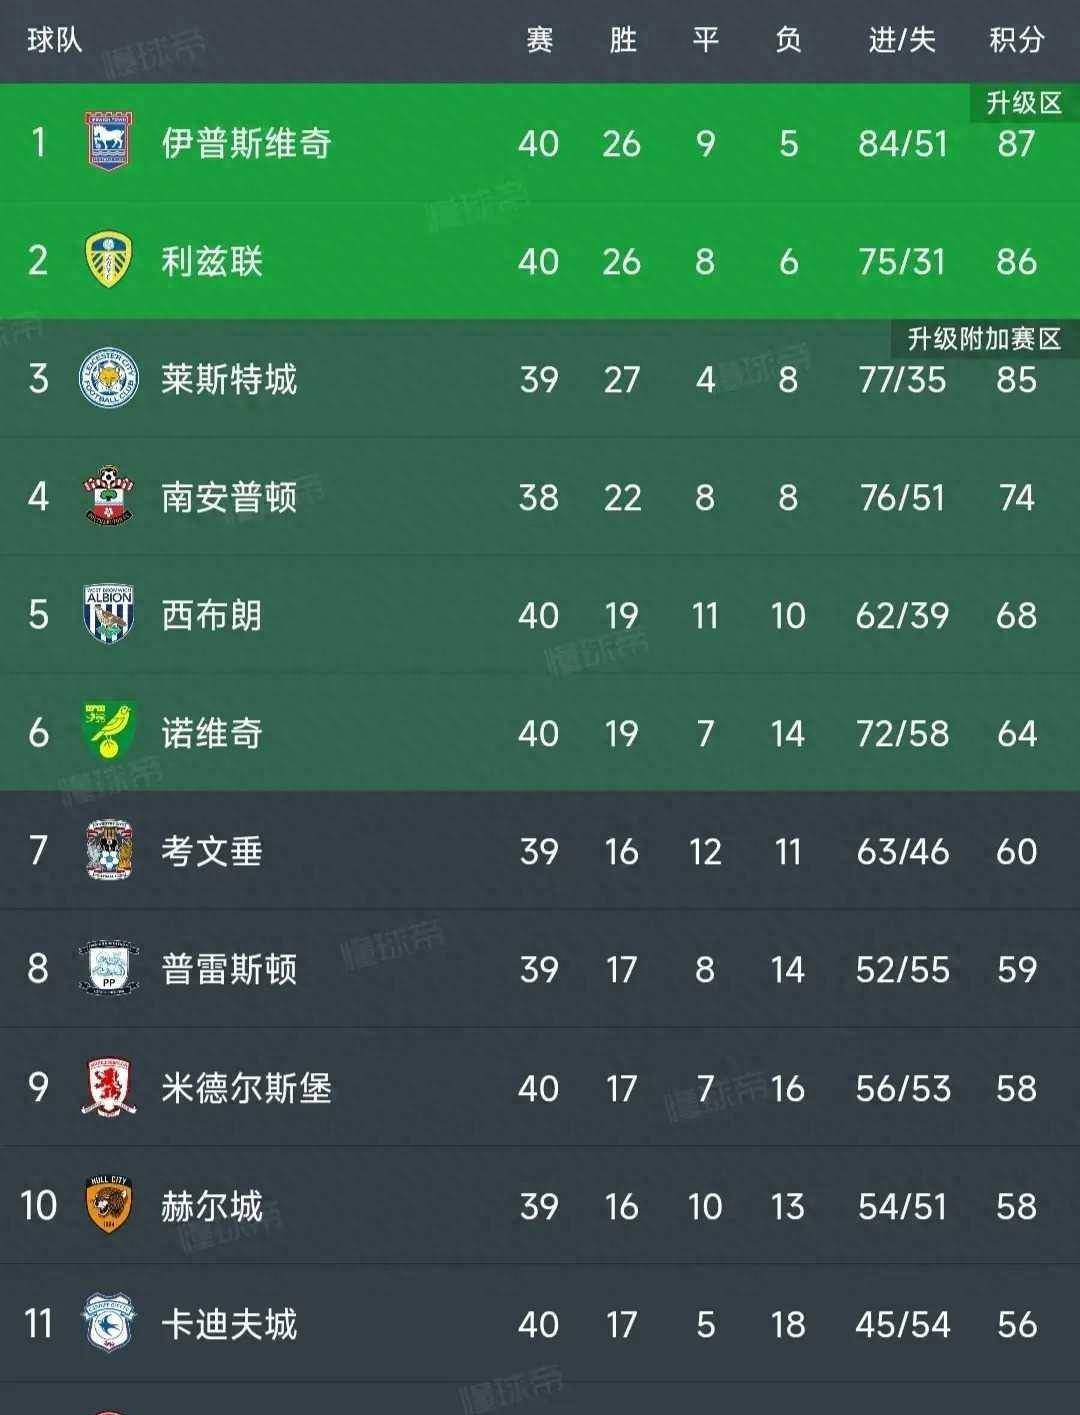Open team name 伊普斯维奇
1080x1415 pixels.
(247, 143)
